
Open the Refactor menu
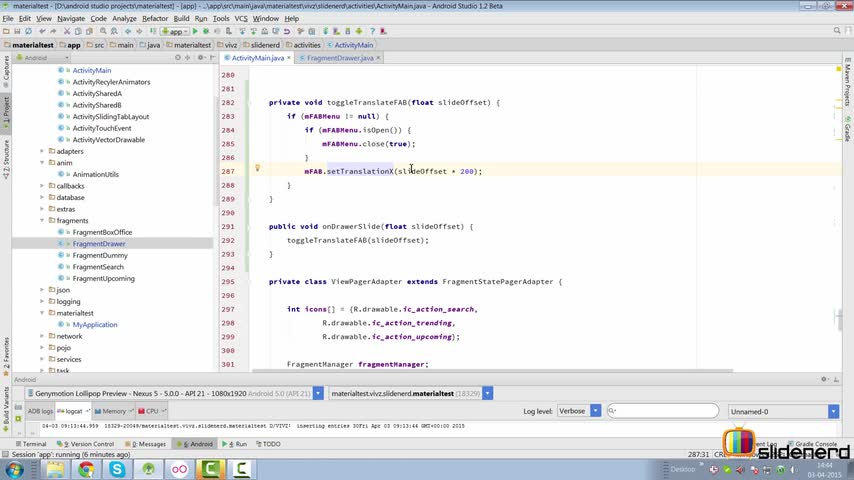[155, 18]
